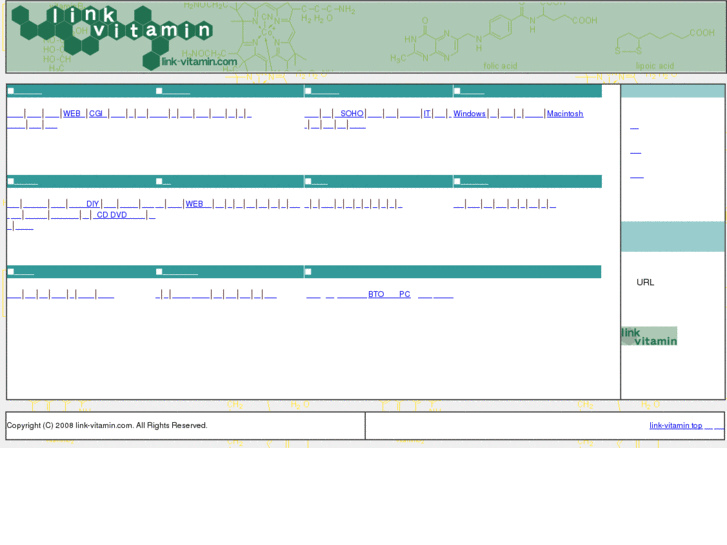
Task: Open the small link vitamin banner image
Action: pyautogui.click(x=649, y=336)
